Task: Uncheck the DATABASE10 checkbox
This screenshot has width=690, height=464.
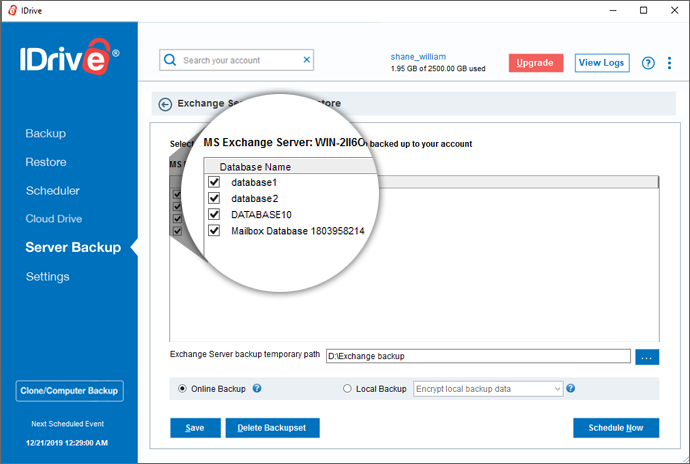Action: [x=214, y=214]
